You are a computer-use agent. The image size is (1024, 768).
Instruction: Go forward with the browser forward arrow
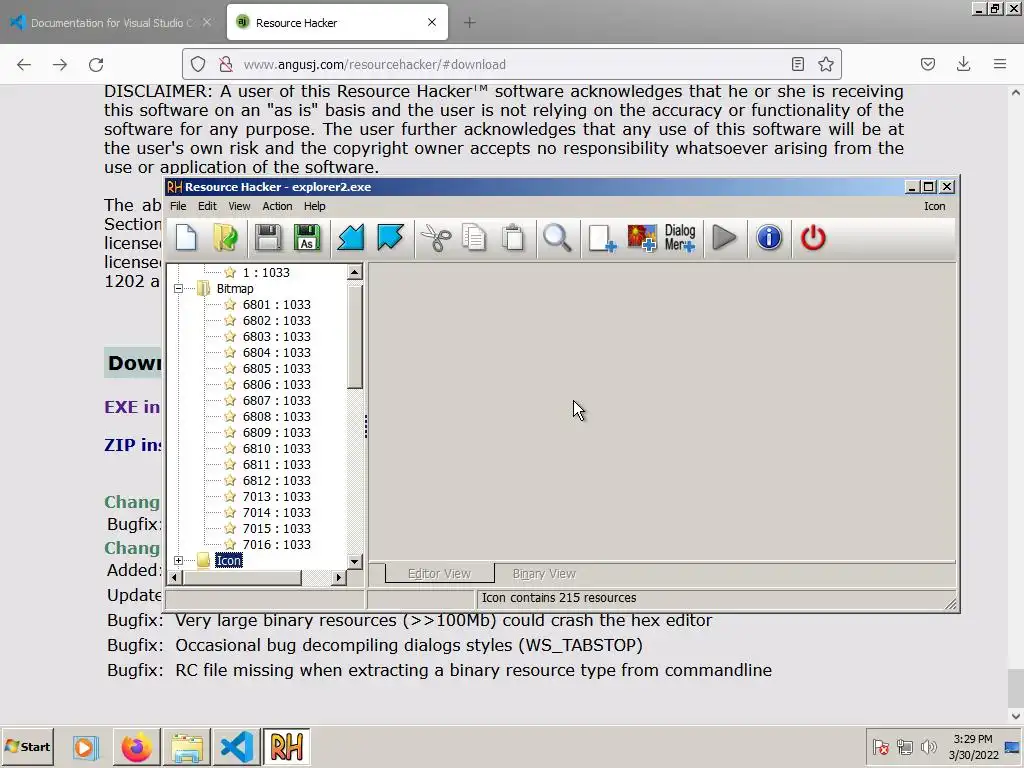click(x=60, y=64)
